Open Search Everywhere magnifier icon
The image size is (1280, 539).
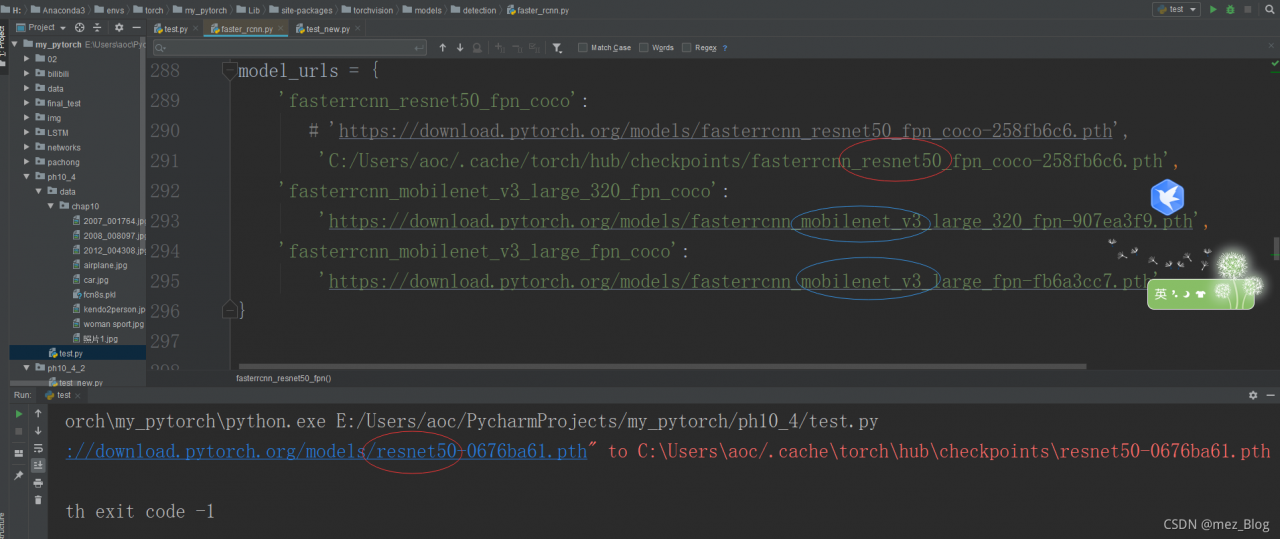click(x=1268, y=9)
